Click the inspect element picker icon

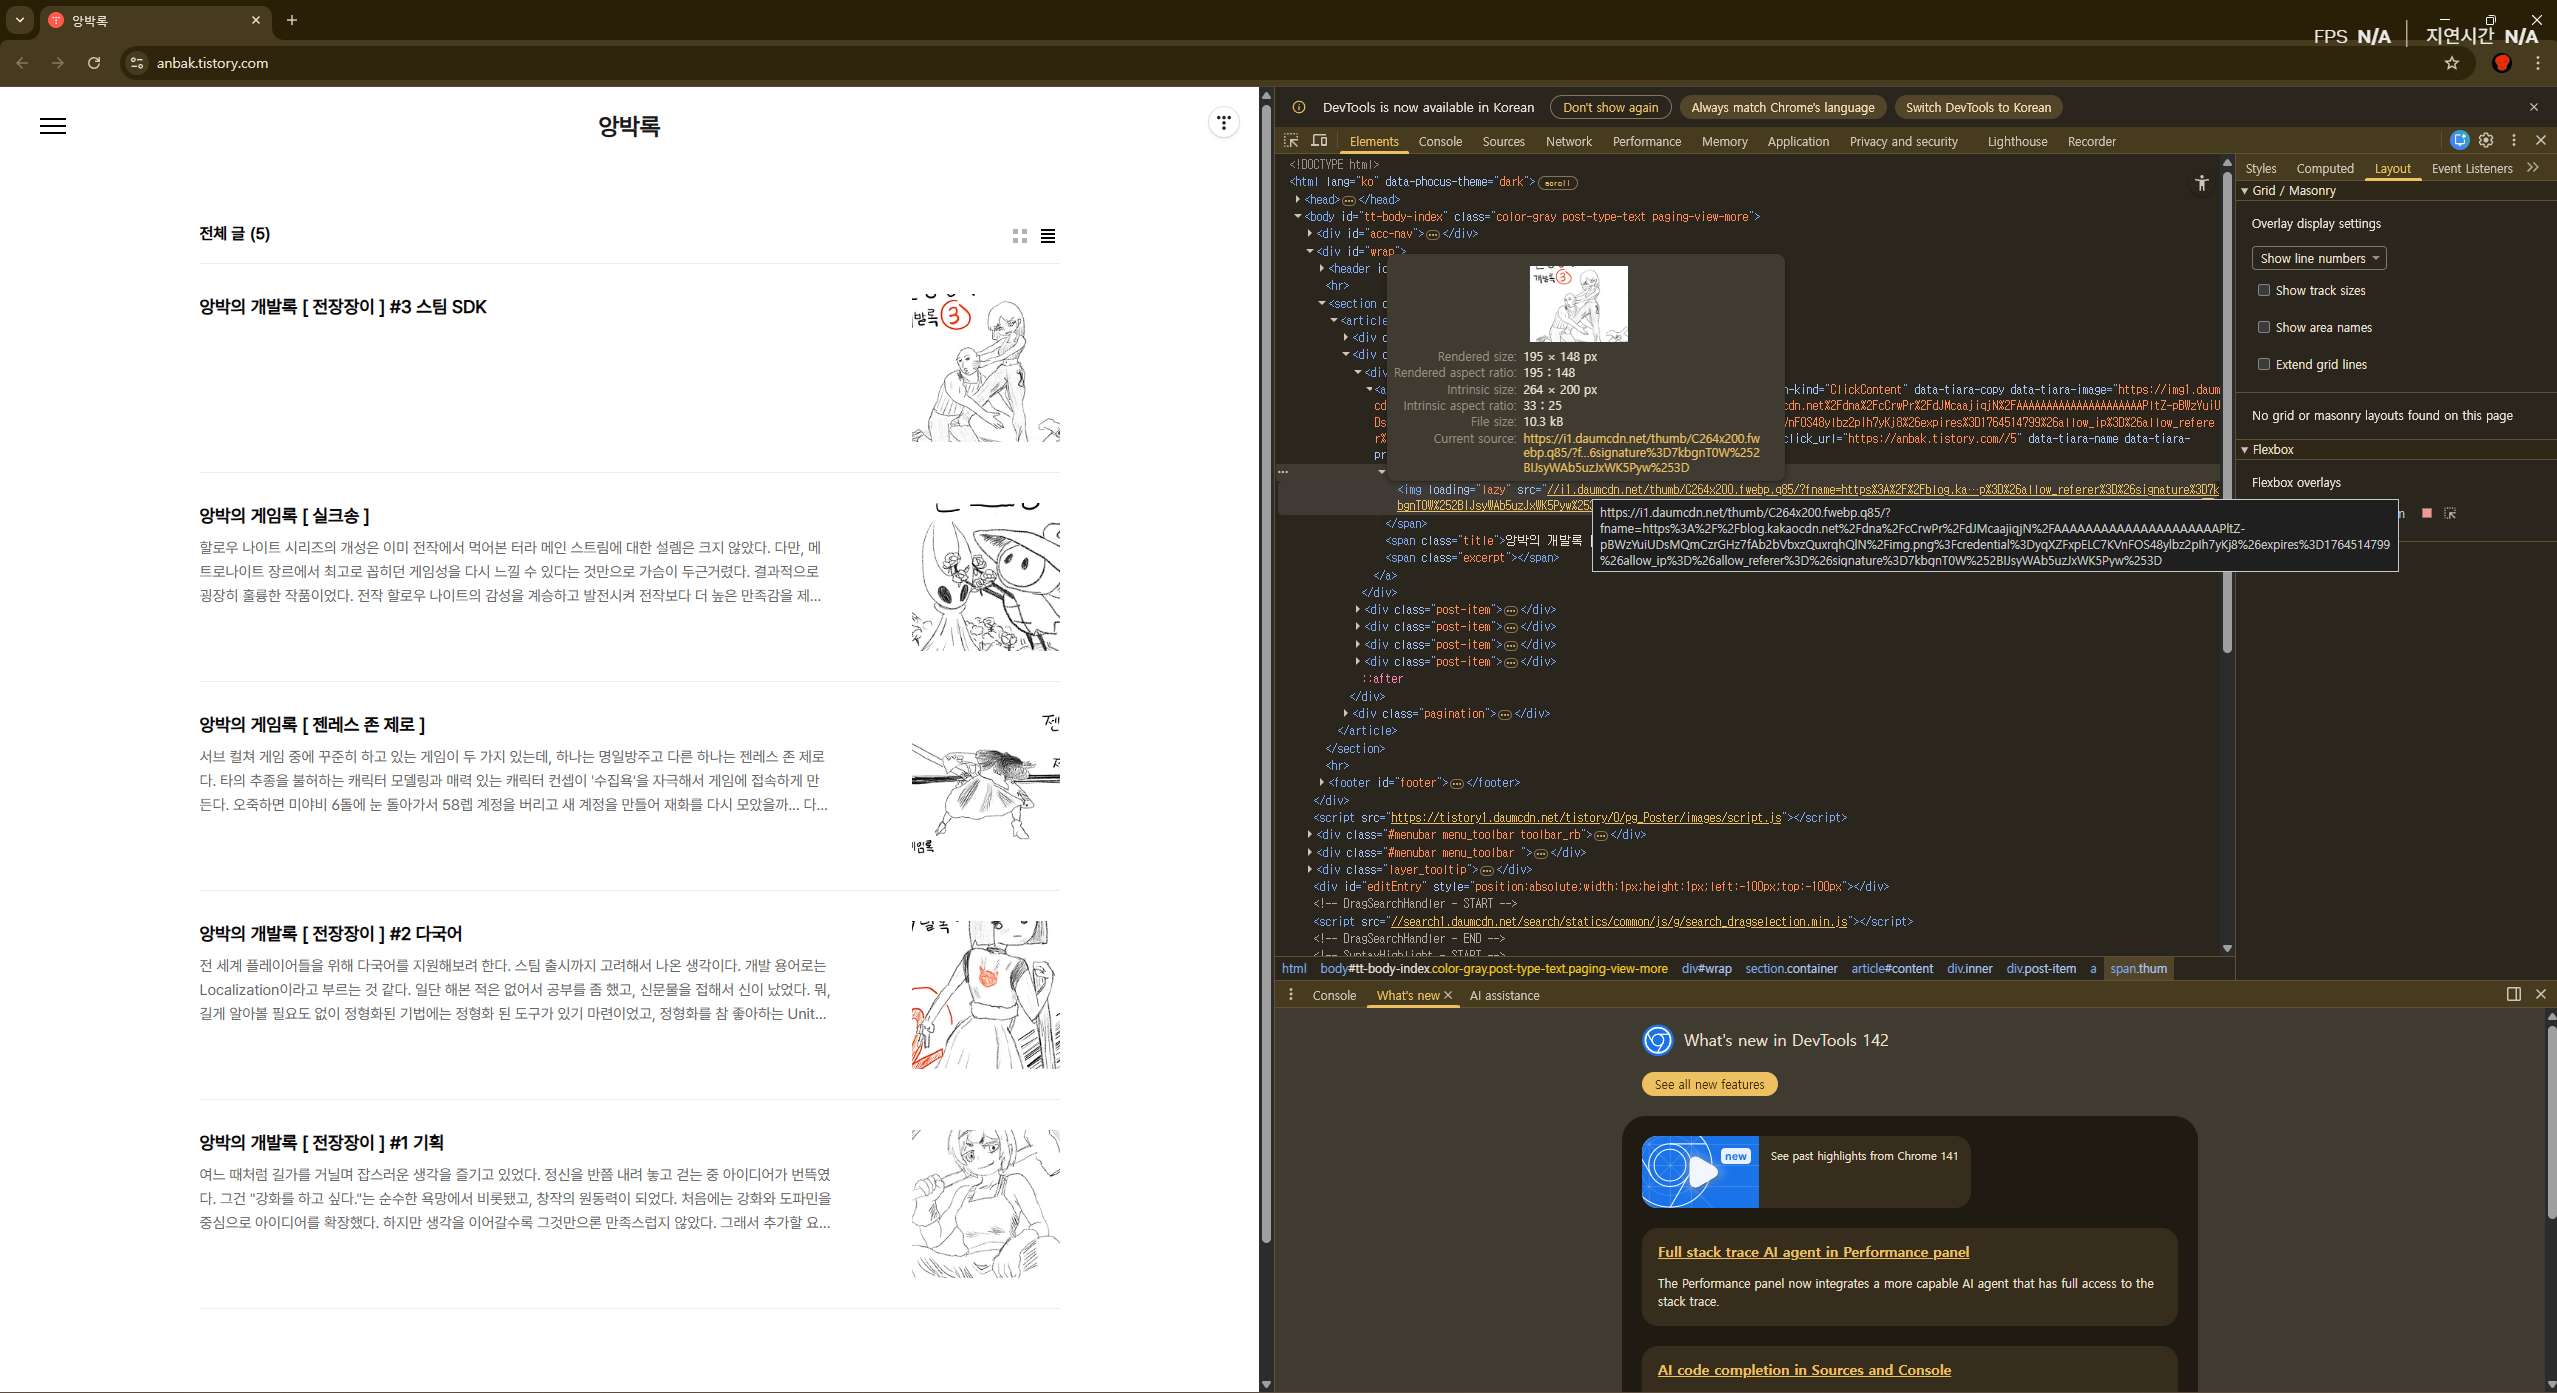[1291, 141]
